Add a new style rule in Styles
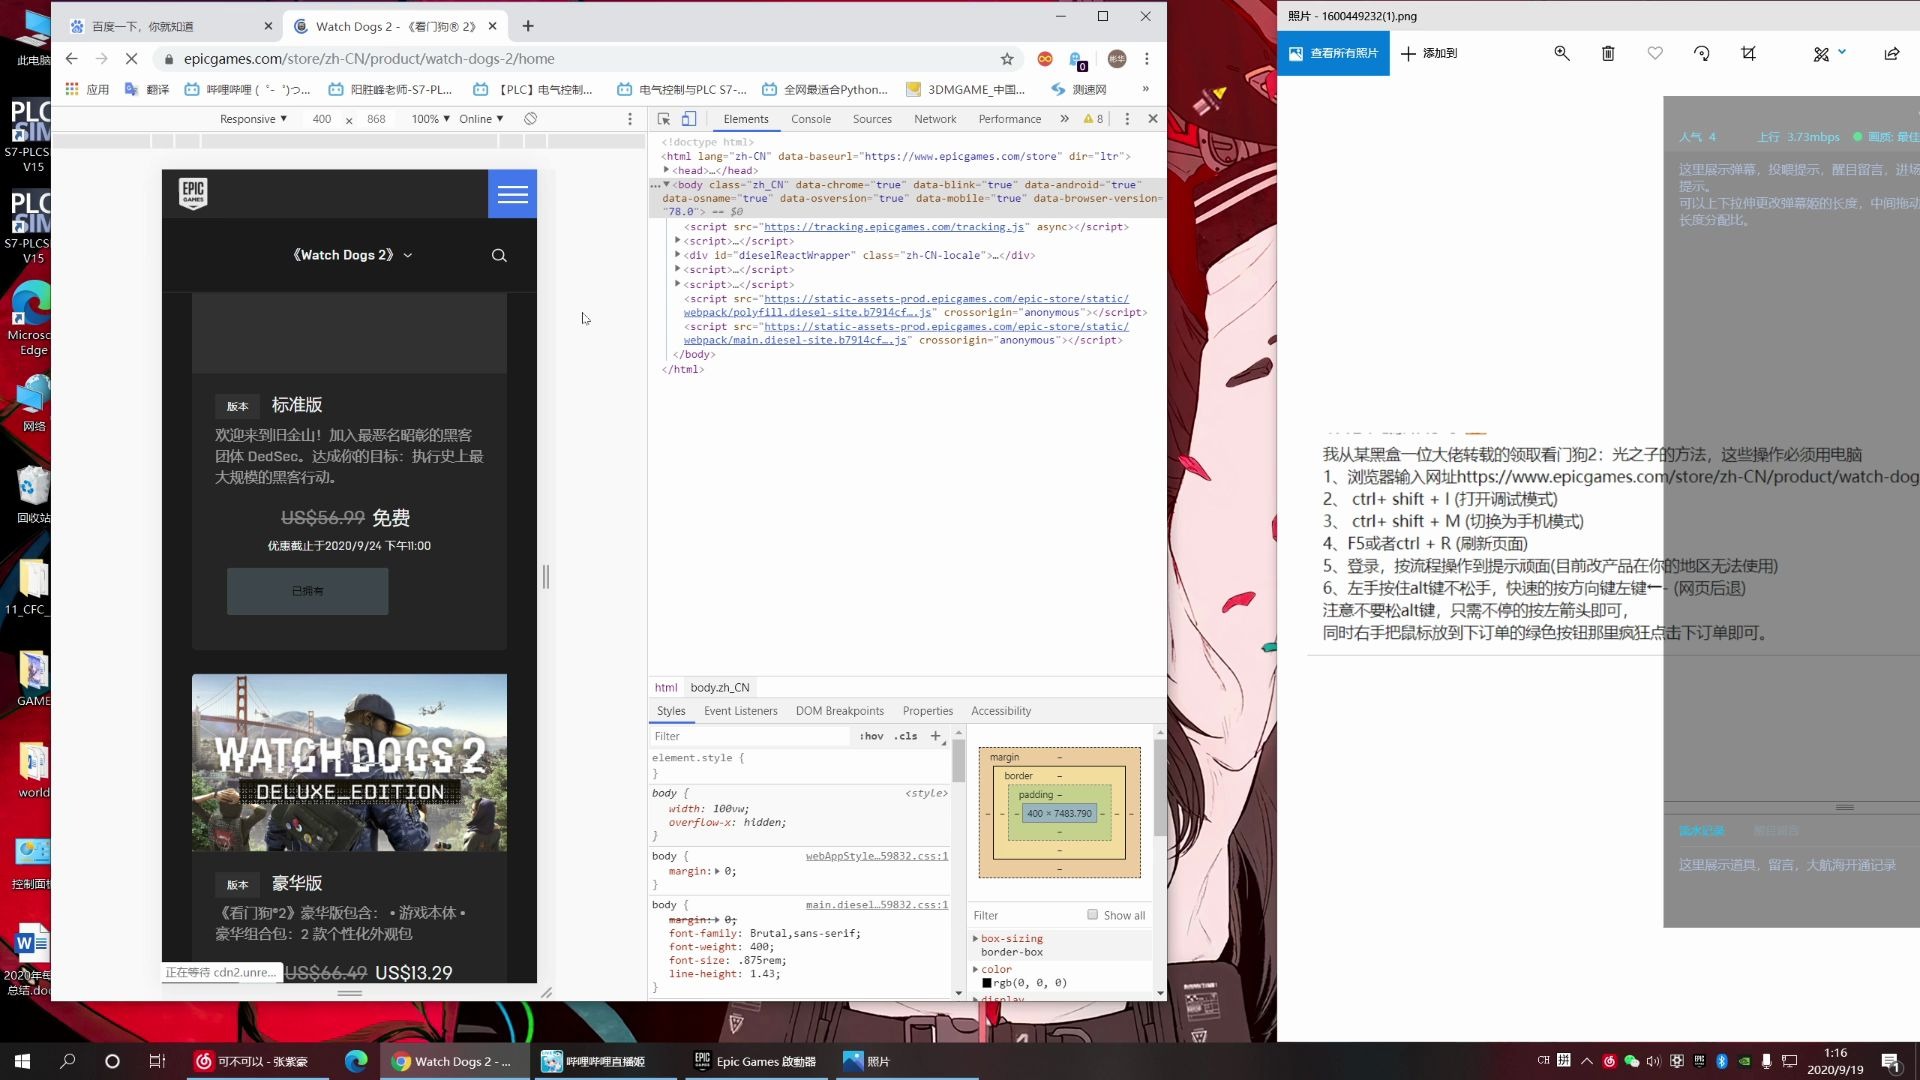The image size is (1920, 1080). coord(936,736)
